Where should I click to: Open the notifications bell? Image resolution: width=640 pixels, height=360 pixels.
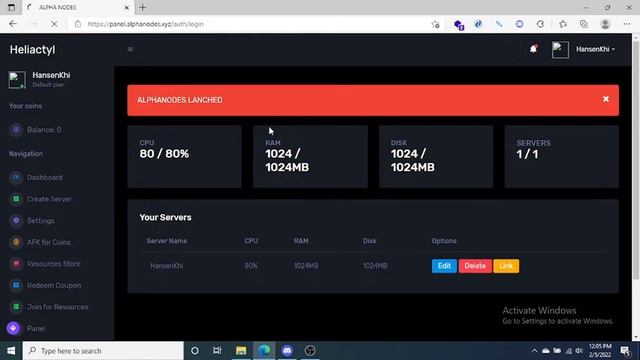[x=533, y=49]
